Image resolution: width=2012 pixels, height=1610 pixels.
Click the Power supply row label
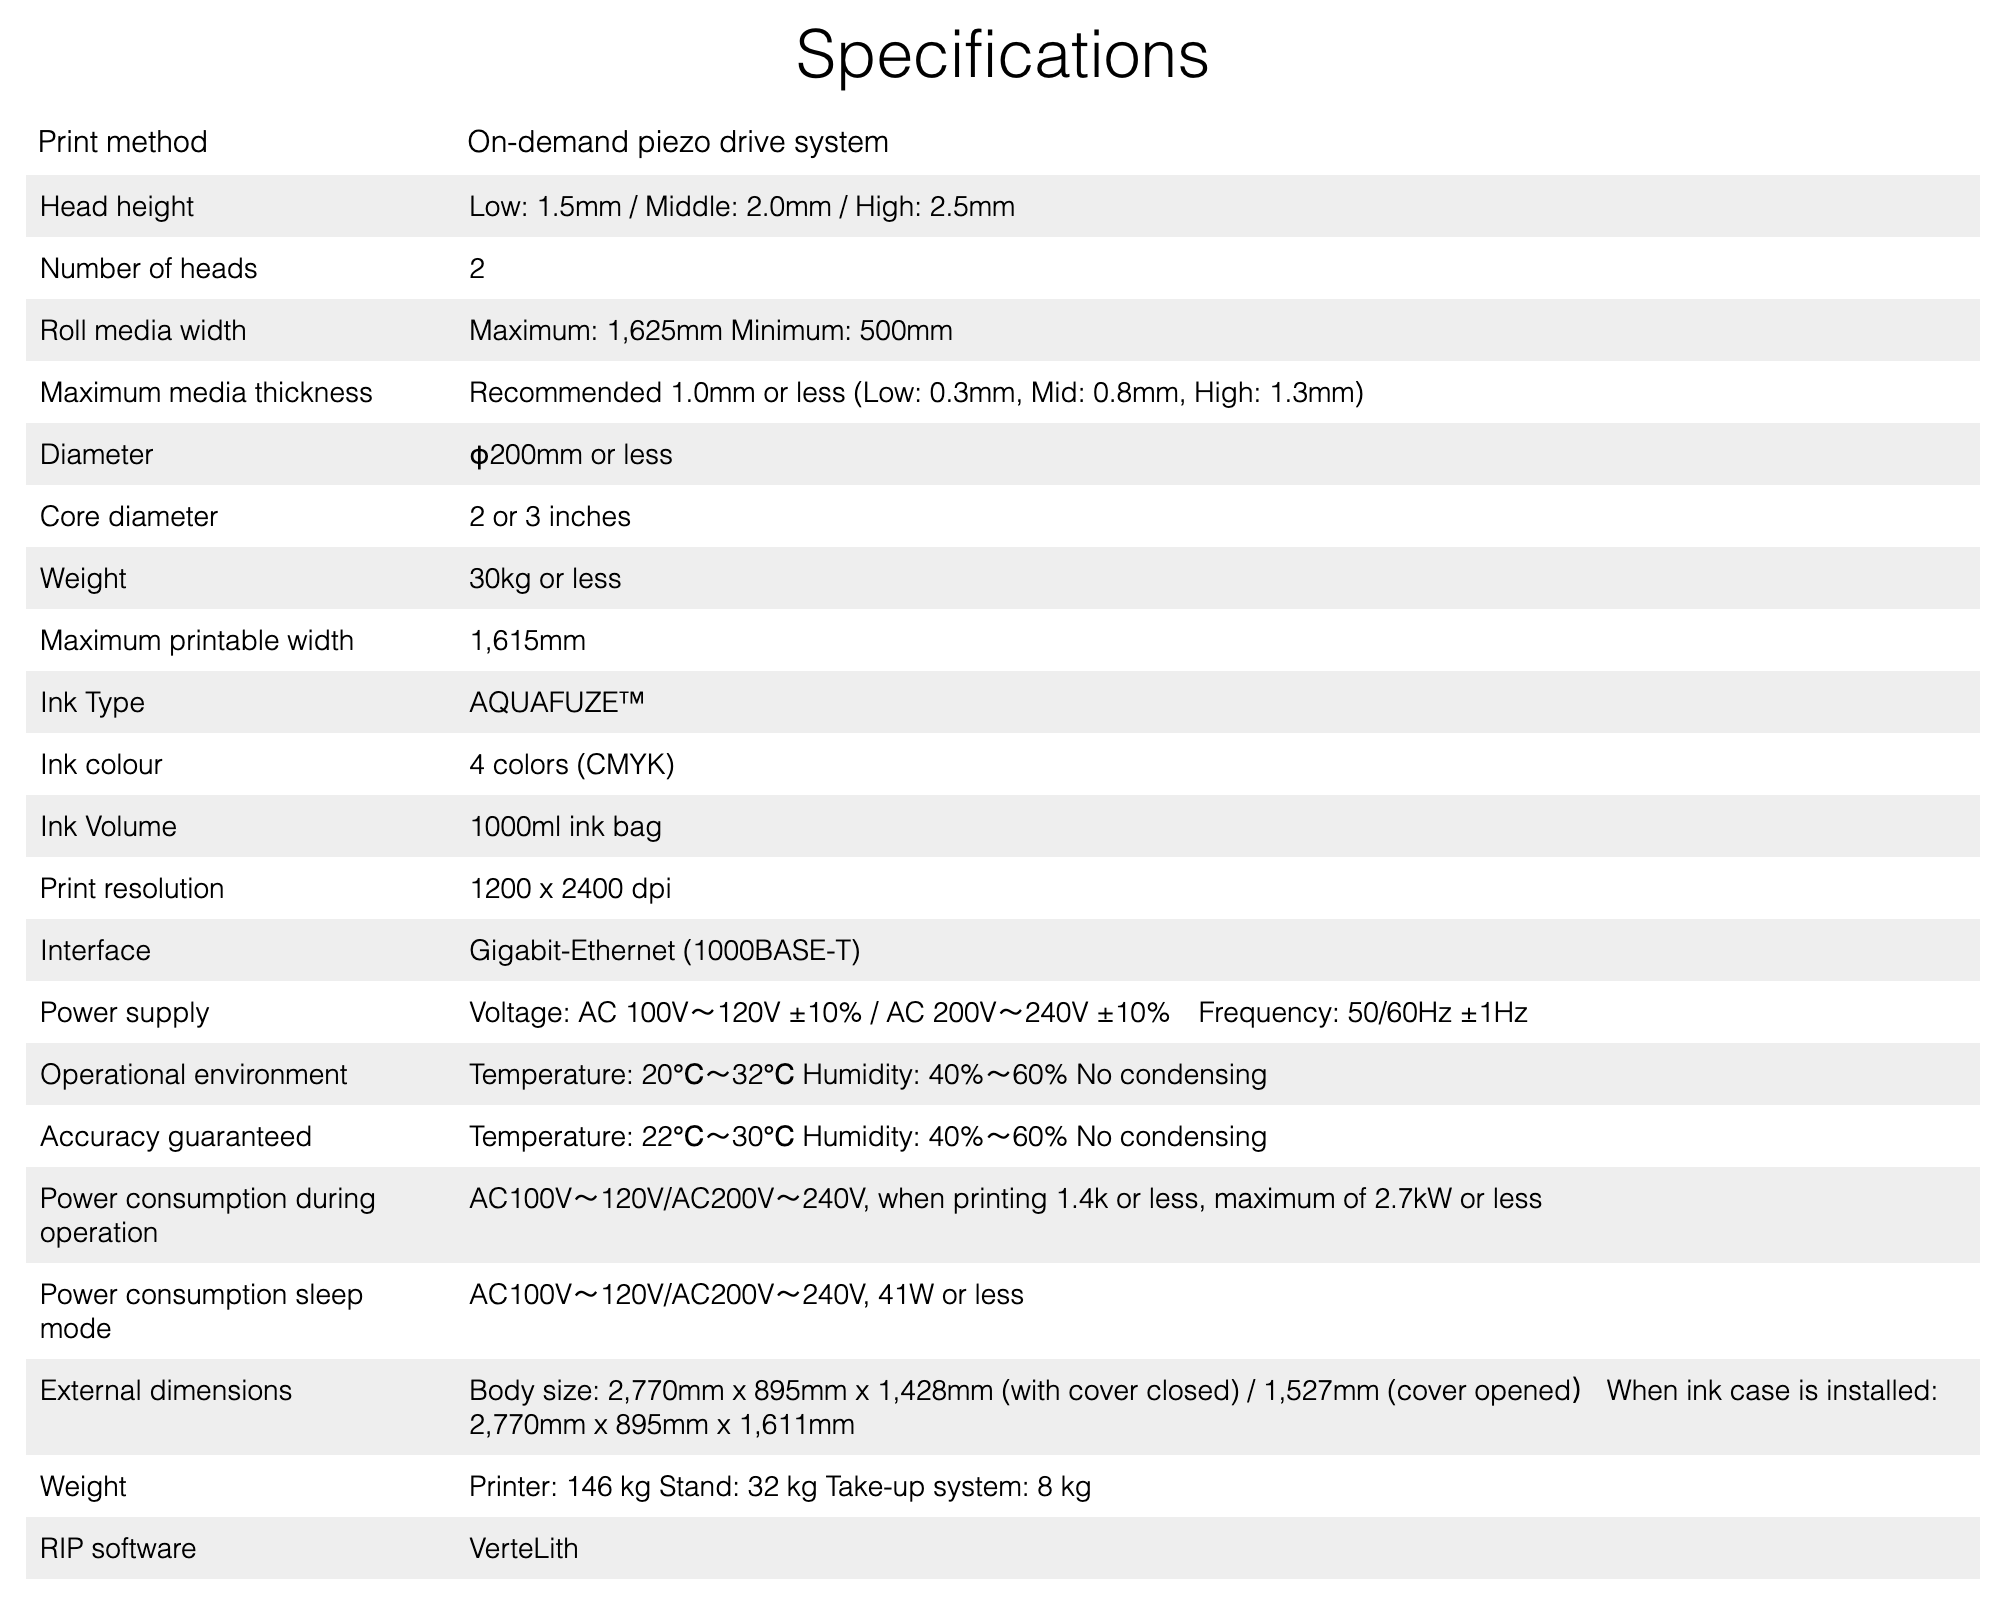pyautogui.click(x=124, y=1012)
